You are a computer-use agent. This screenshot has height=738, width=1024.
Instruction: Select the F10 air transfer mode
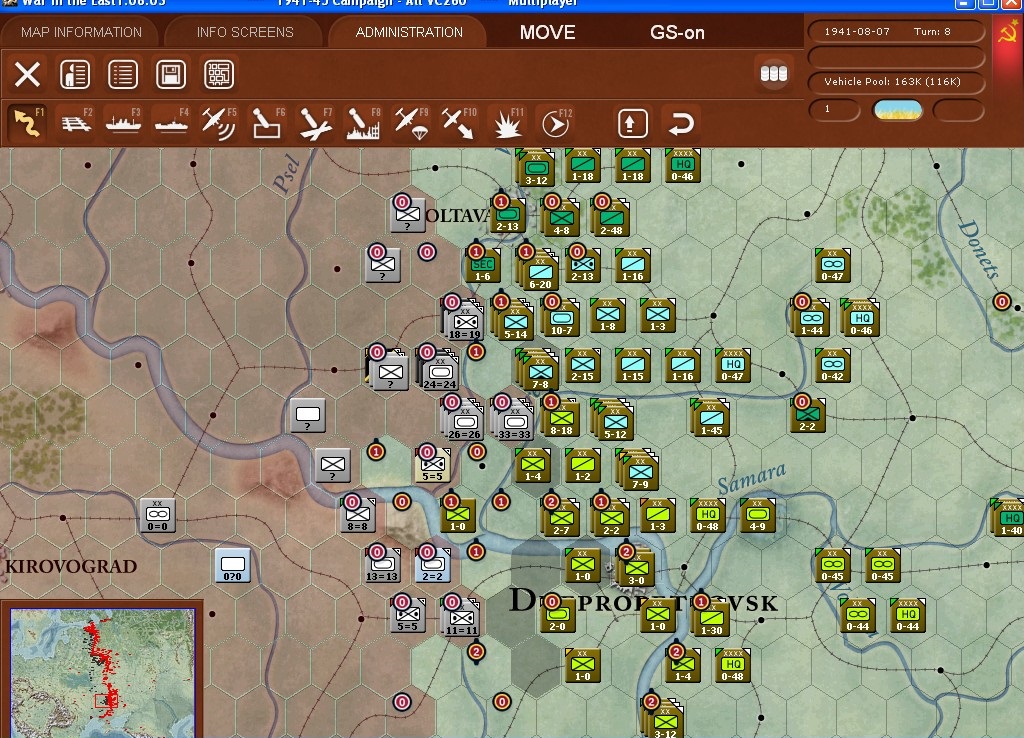458,123
